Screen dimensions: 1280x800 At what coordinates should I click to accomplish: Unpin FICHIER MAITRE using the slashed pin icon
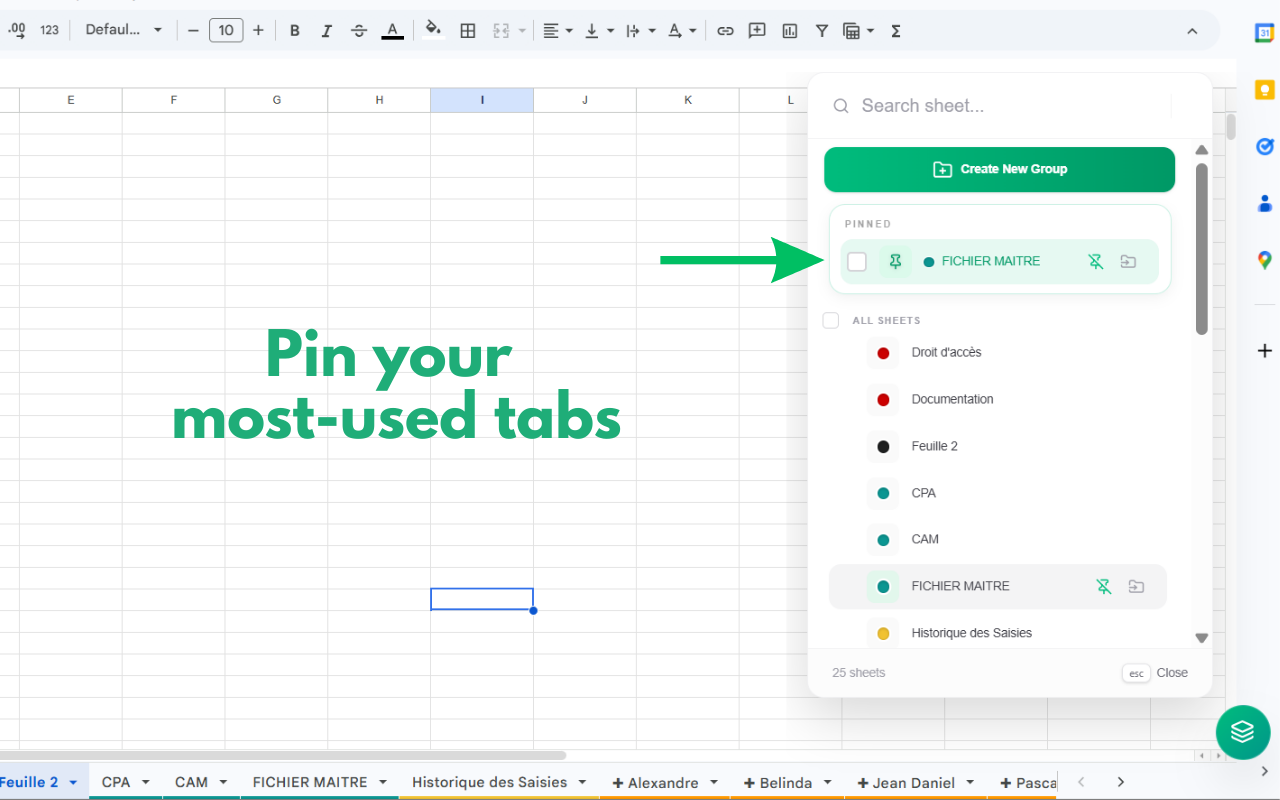click(1095, 261)
